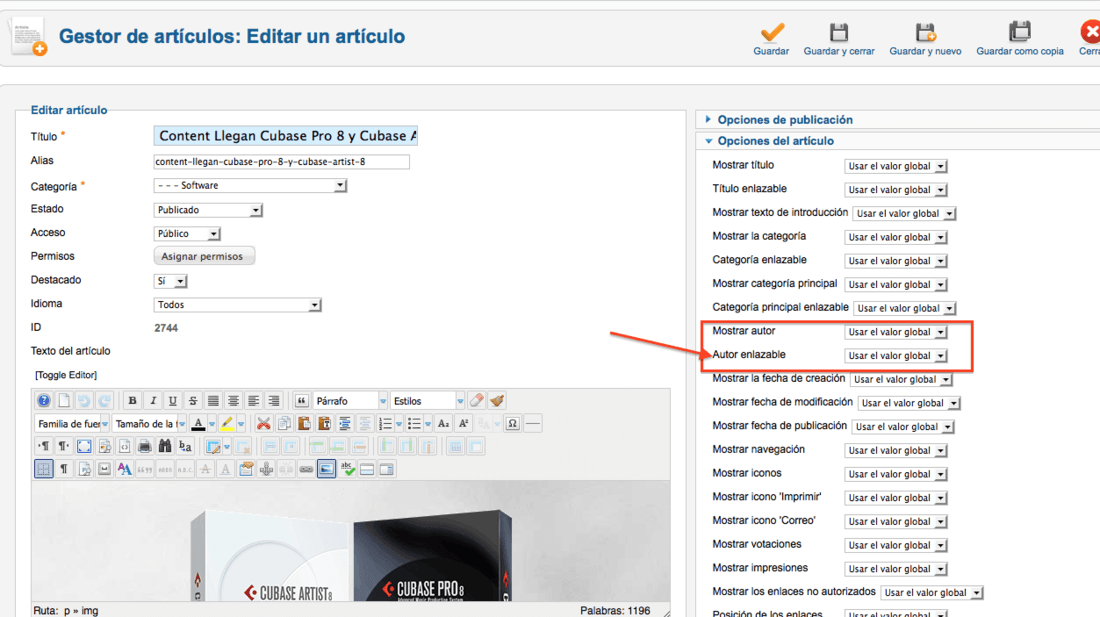Image resolution: width=1100 pixels, height=617 pixels.
Task: Click the black text color button
Action: pos(199,423)
